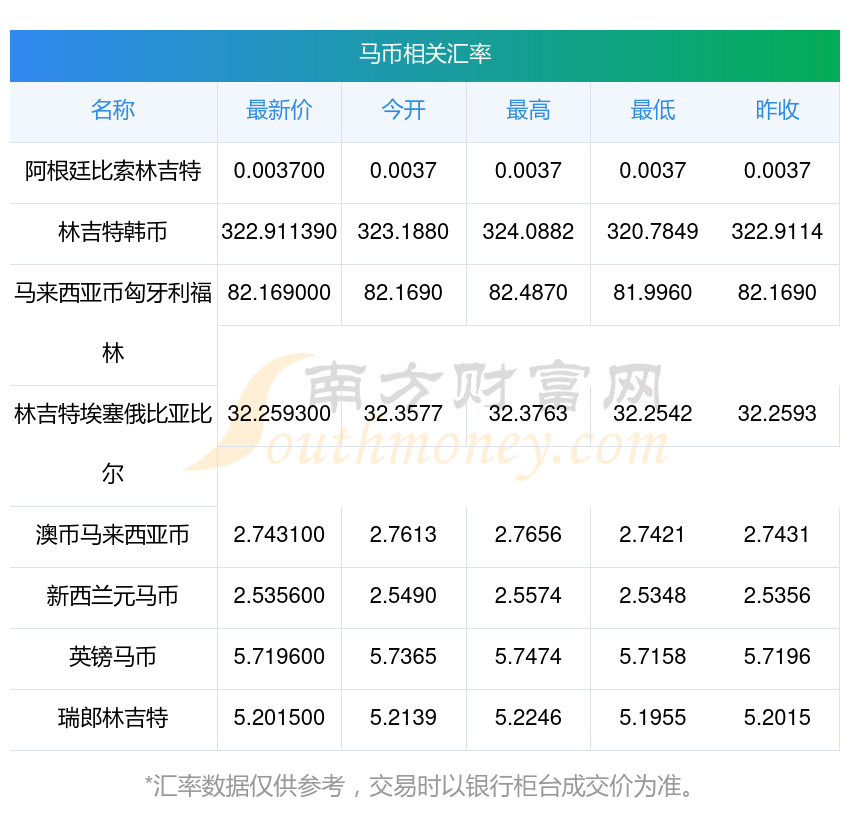Viewport: 850px width, 817px height.
Task: Click highest value 2.7656
Action: point(528,535)
